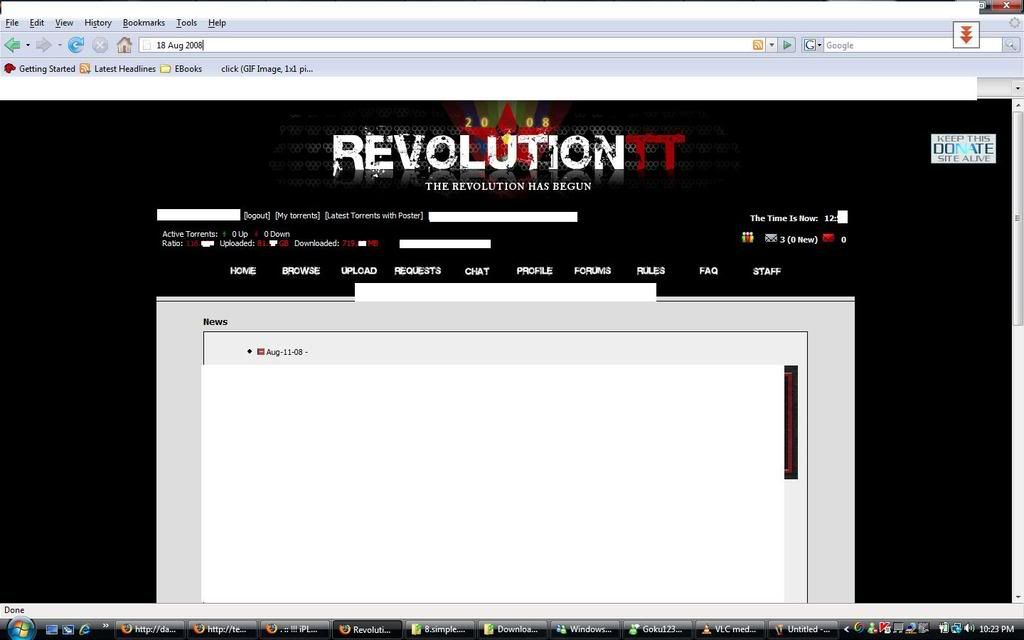Switch to the Goku123 taskbar window
Viewport: 1024px width, 640px height.
[x=658, y=630]
